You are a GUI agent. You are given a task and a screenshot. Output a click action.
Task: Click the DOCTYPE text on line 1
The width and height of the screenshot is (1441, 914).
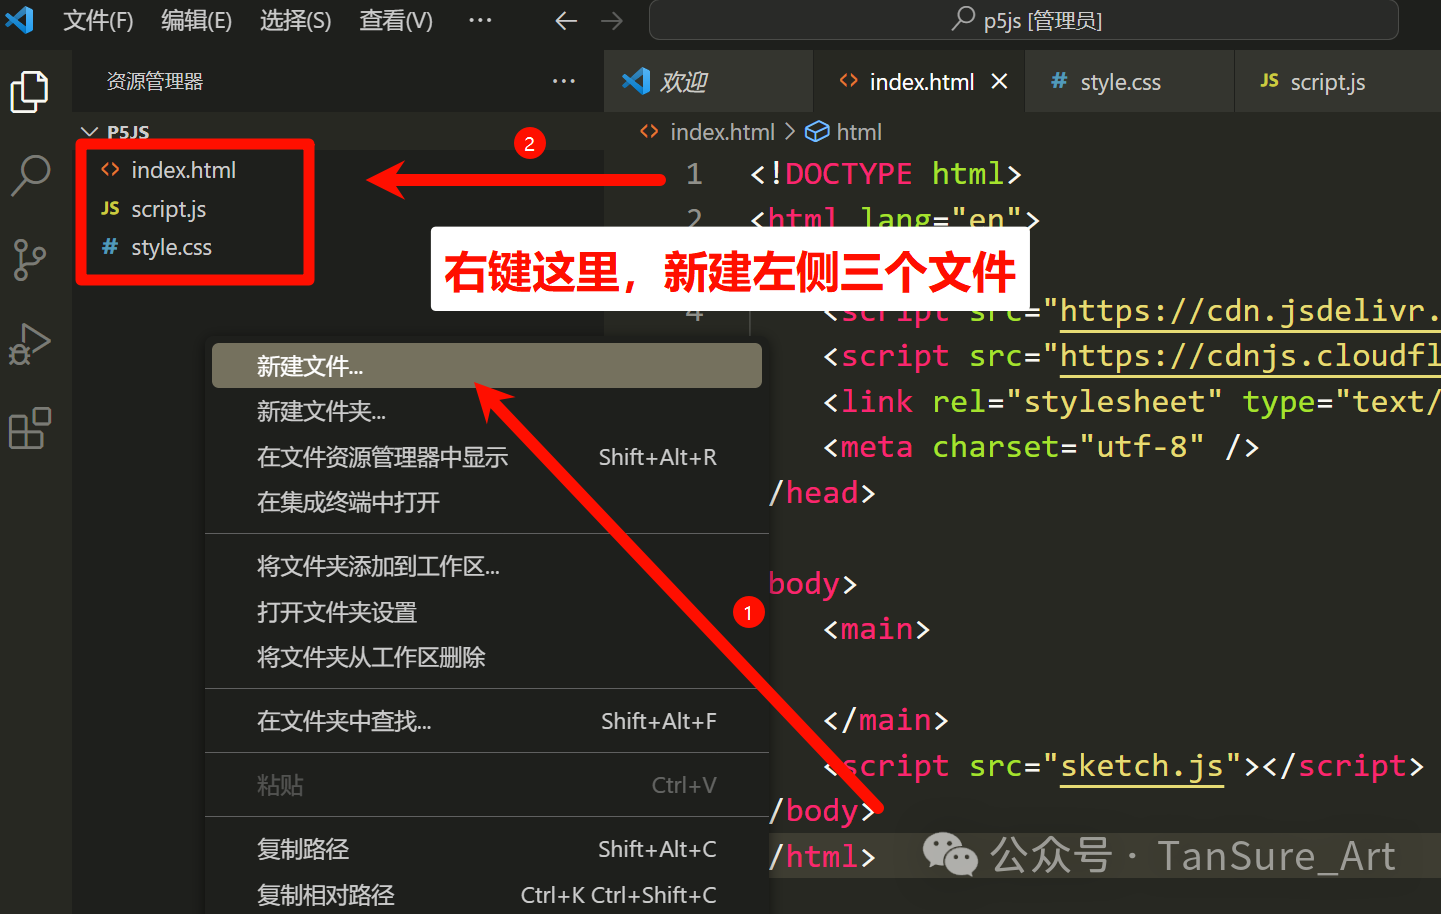pos(849,174)
